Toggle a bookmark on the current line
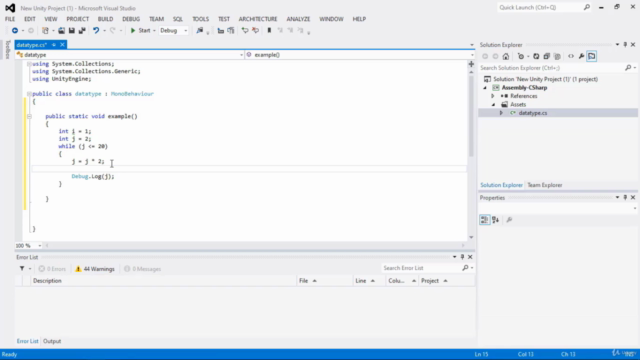640x360 pixels. coord(269,31)
